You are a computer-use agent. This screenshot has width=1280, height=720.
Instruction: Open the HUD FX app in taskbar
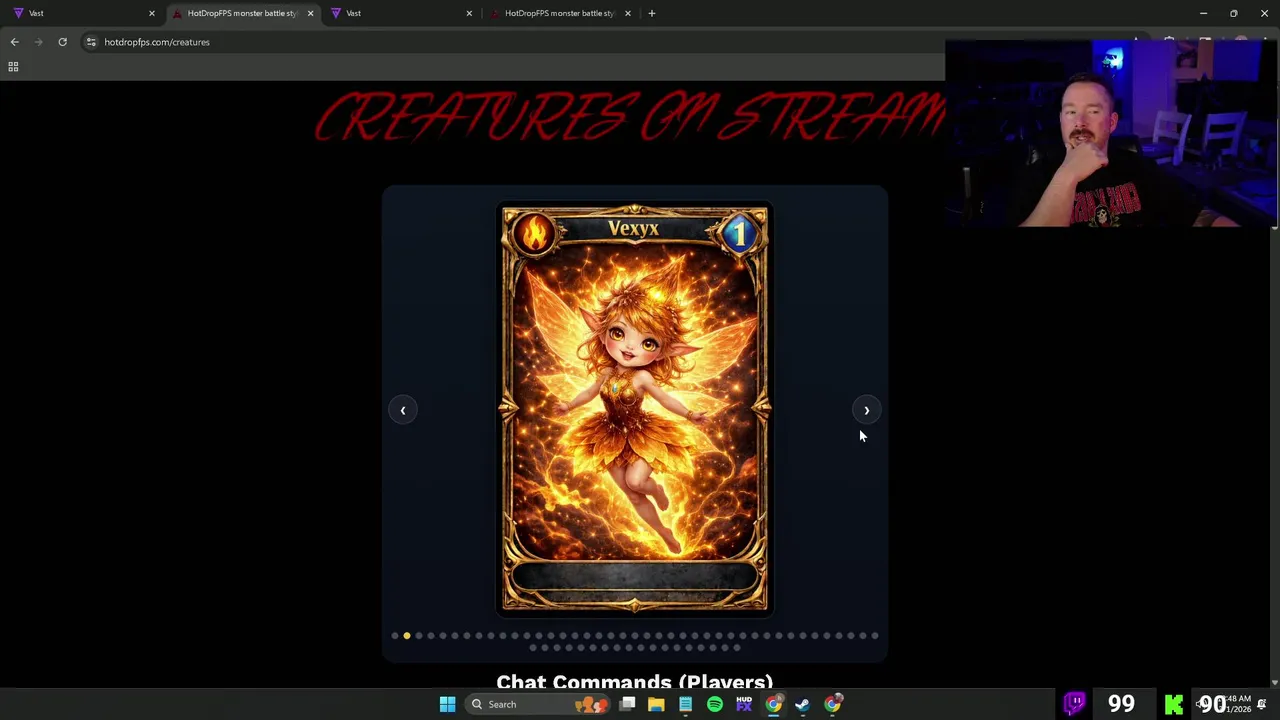pos(744,704)
